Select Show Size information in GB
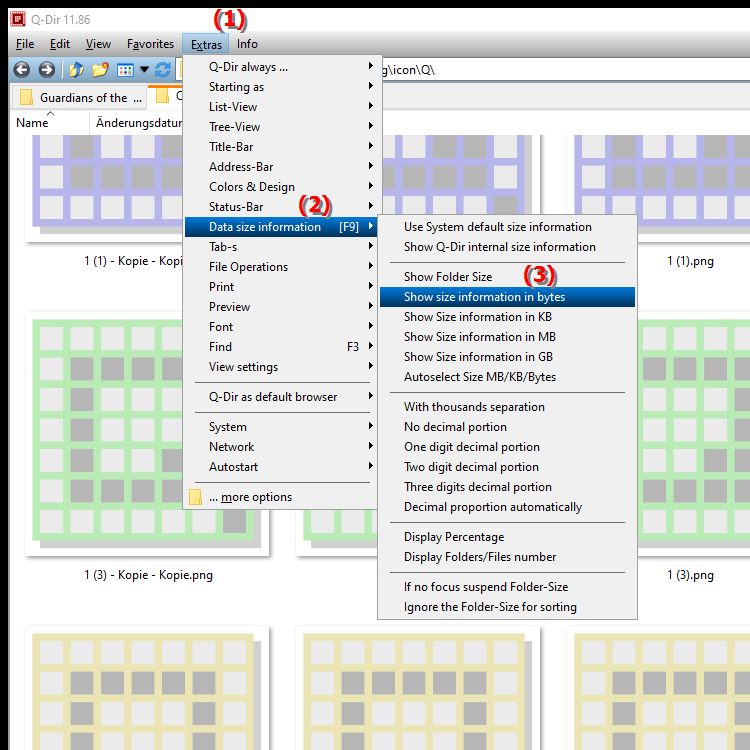Image resolution: width=750 pixels, height=750 pixels. 507,357
